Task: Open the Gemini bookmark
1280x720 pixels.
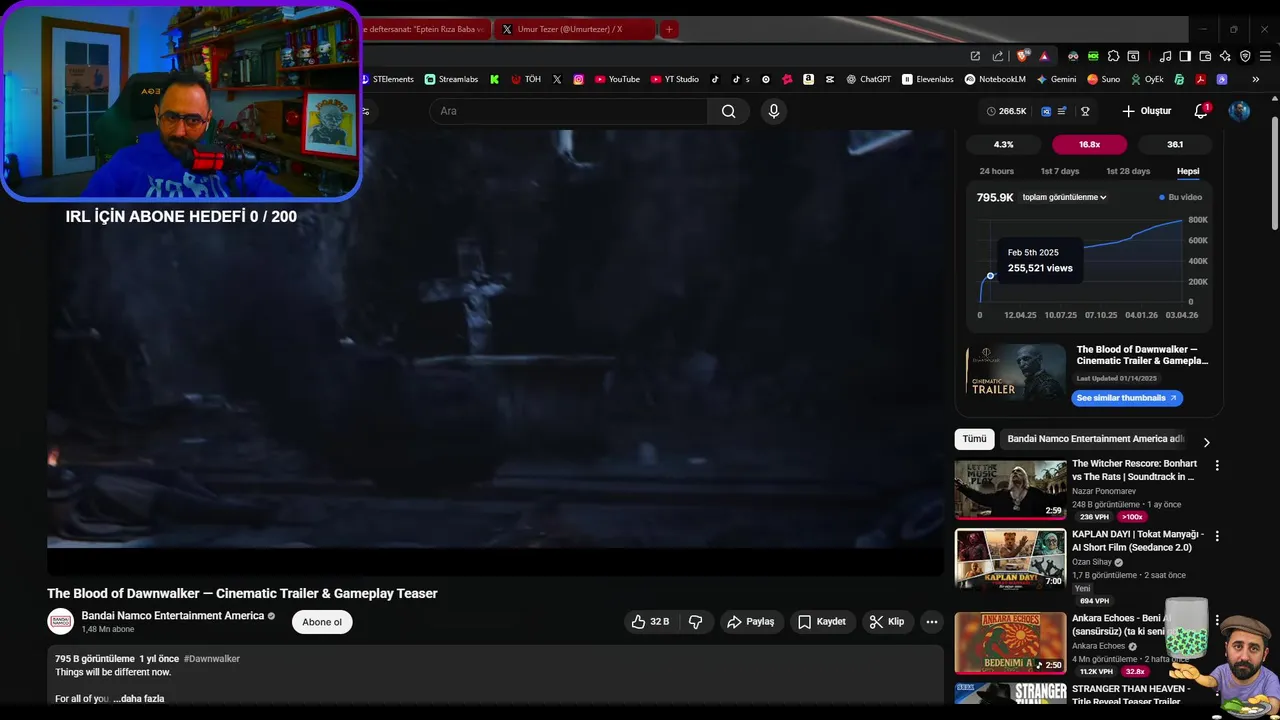Action: [1057, 79]
